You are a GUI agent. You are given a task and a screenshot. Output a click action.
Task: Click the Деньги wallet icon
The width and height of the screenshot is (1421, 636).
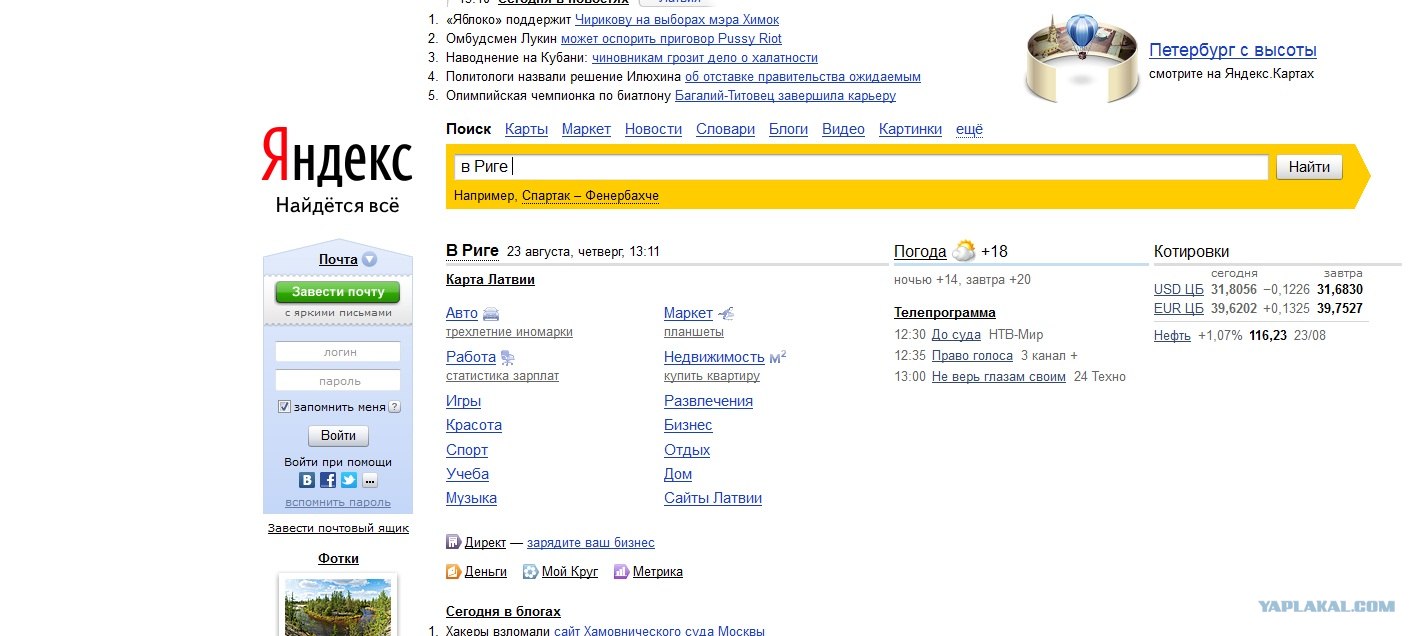tap(453, 572)
